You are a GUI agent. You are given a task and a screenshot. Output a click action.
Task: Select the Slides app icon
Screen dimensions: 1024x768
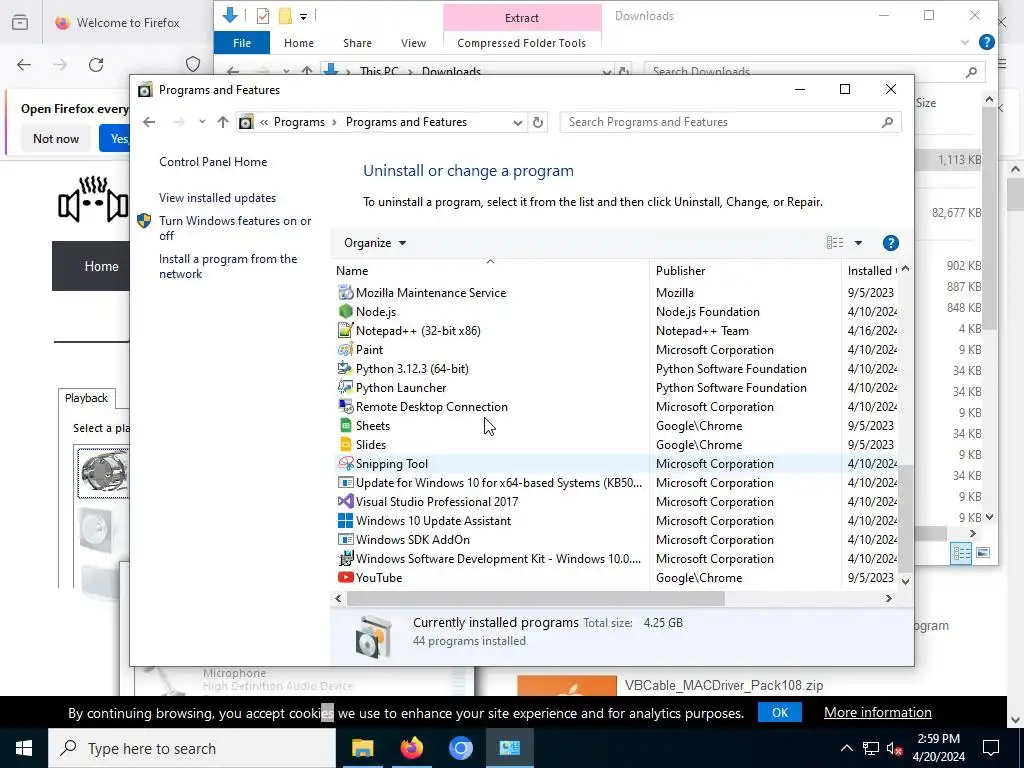[345, 444]
